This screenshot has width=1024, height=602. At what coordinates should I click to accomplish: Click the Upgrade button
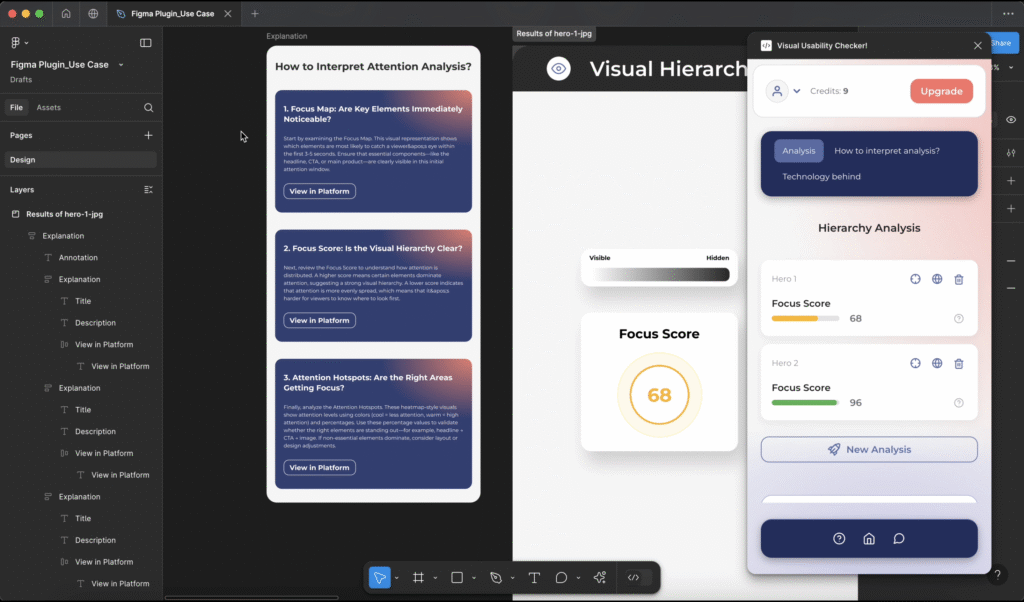pyautogui.click(x=941, y=91)
